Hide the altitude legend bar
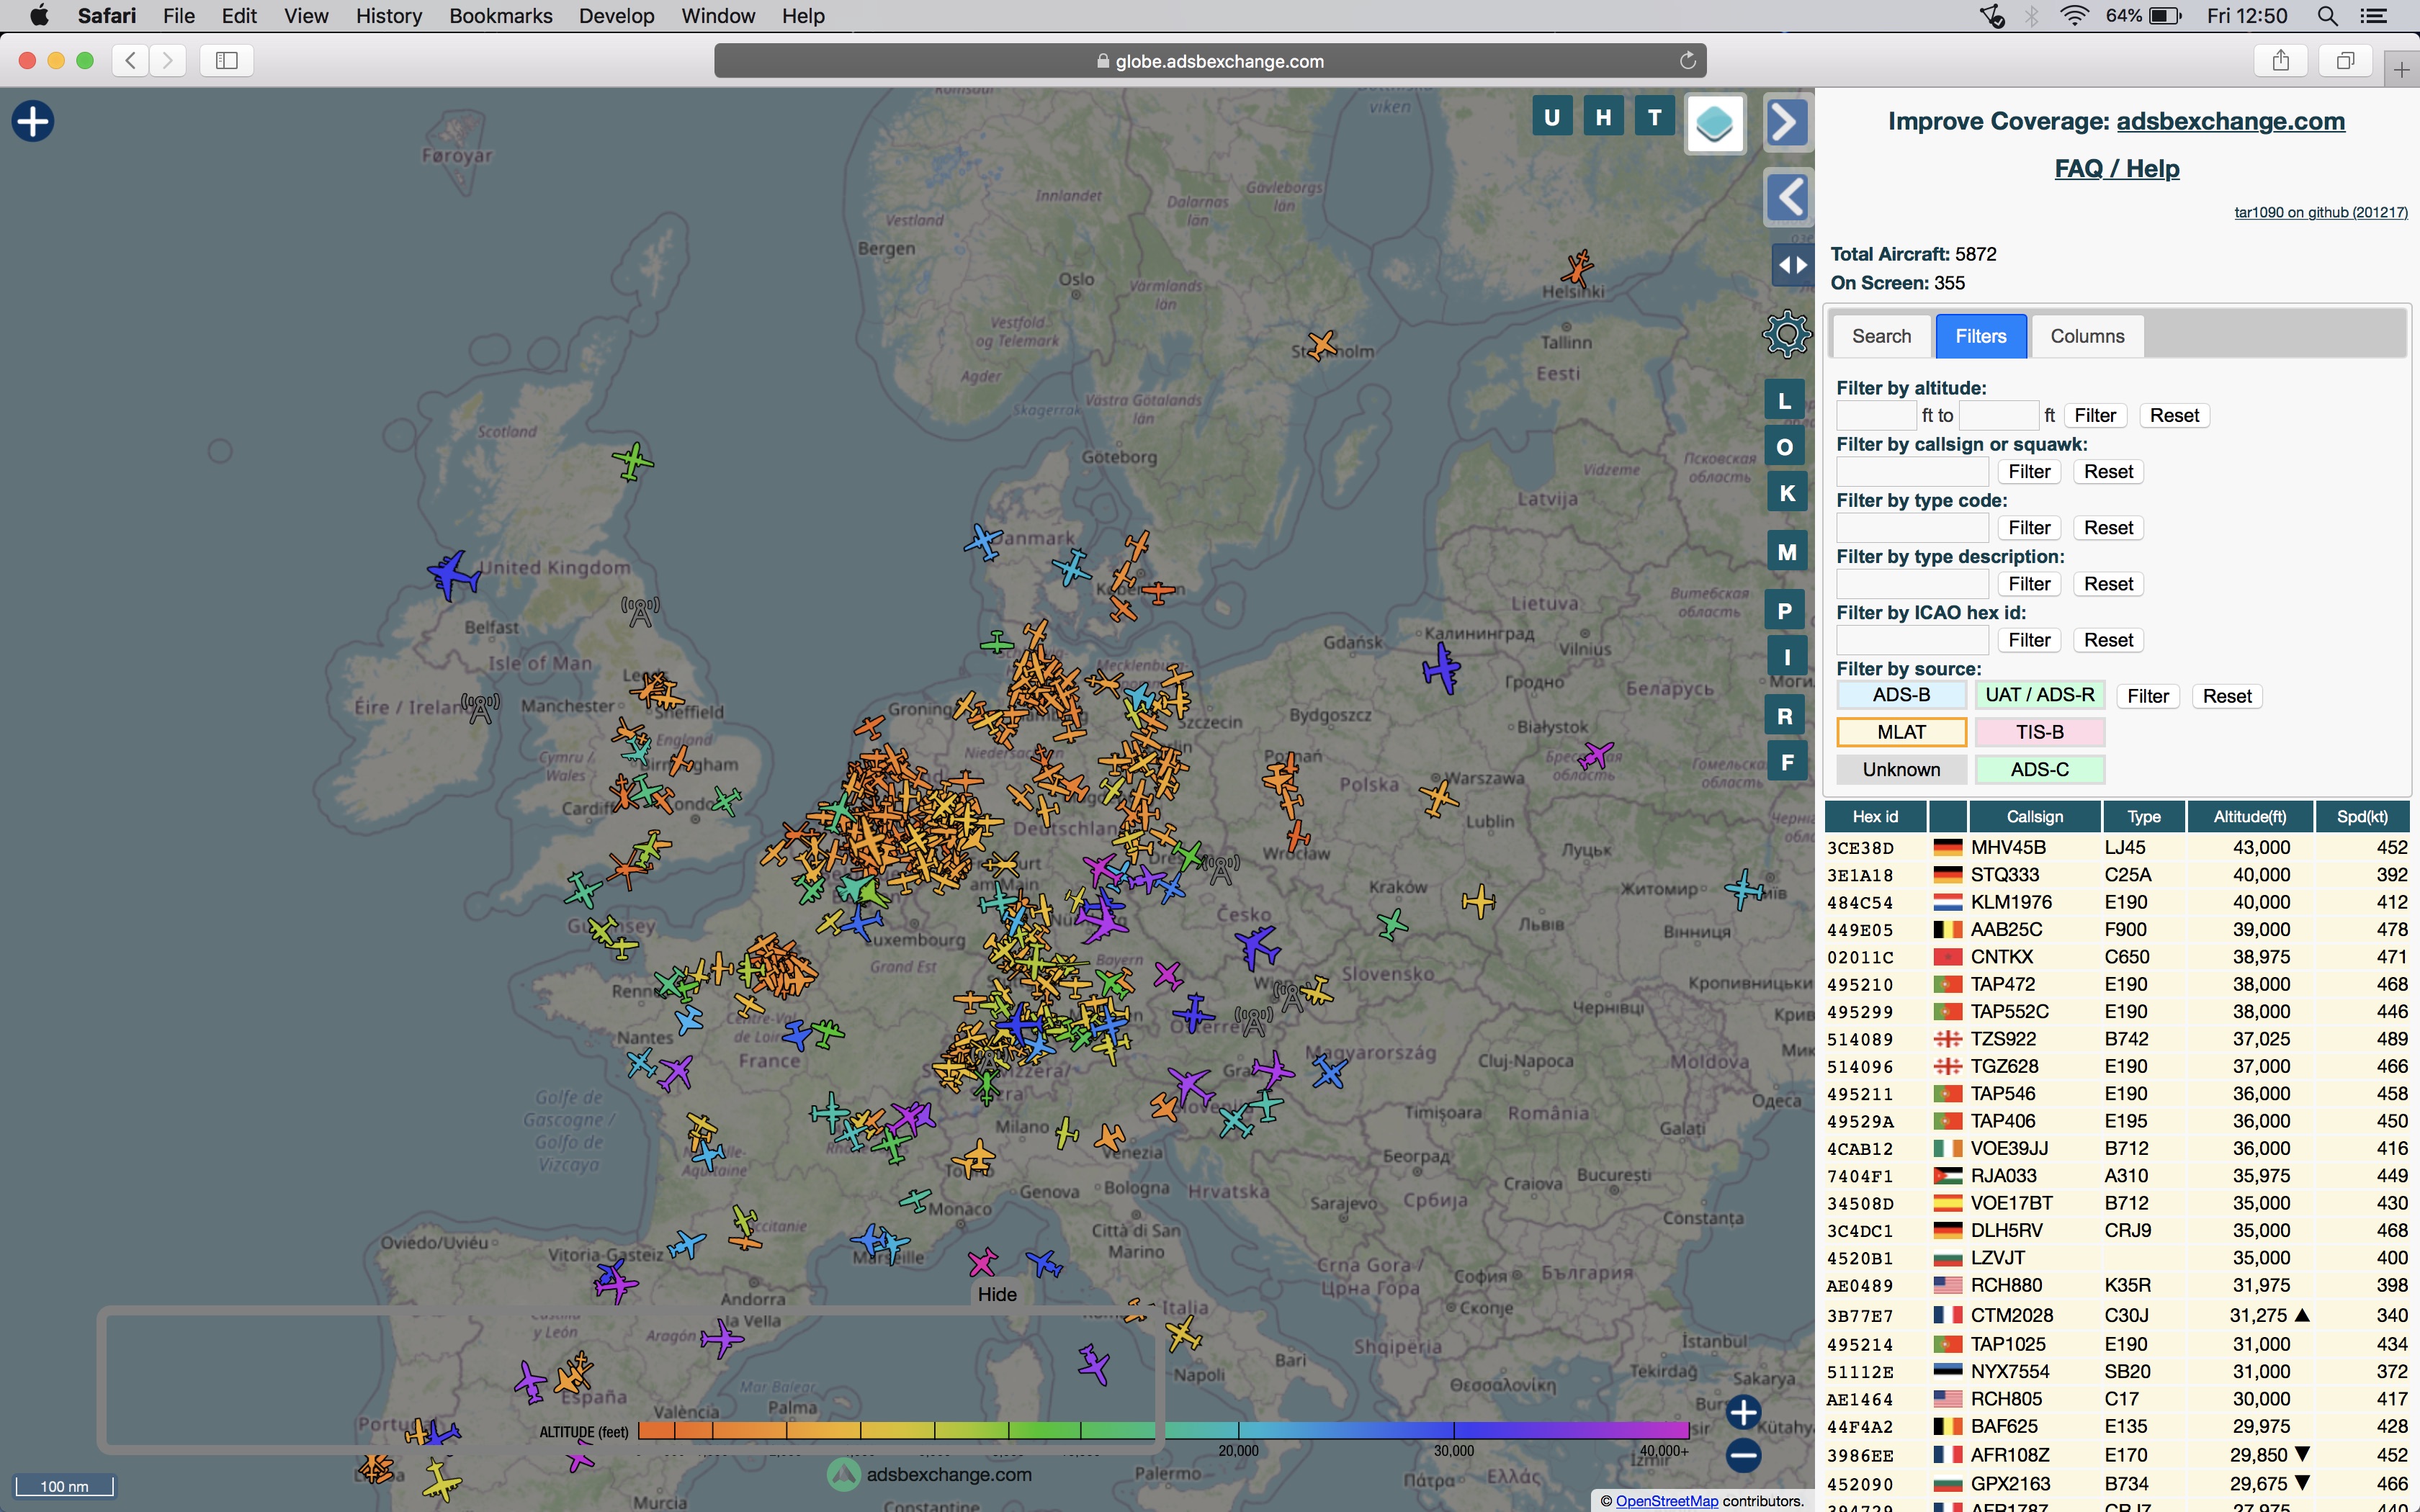Screen dimensions: 2420x1512 [997, 1294]
